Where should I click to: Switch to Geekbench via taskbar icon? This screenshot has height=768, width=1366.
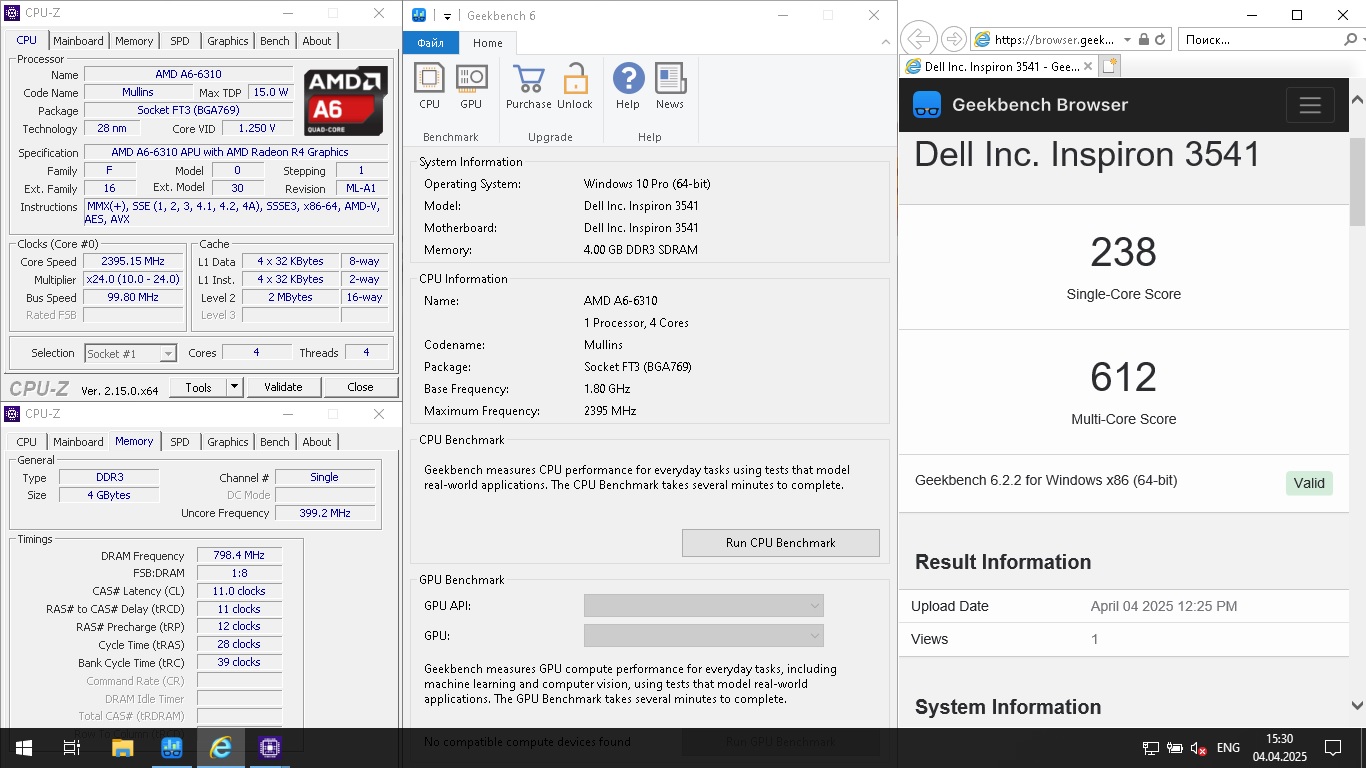(x=171, y=747)
